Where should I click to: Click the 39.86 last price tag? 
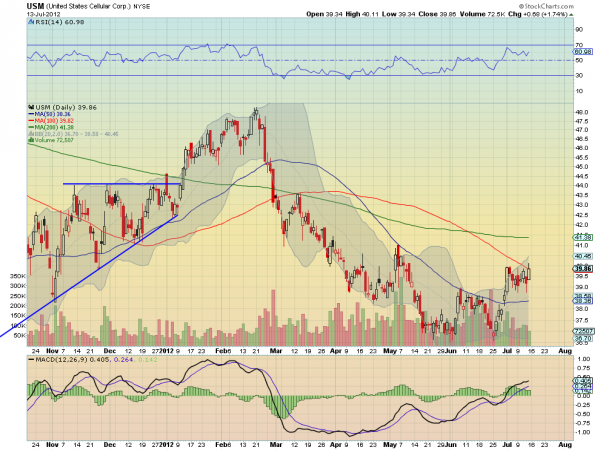click(x=583, y=269)
